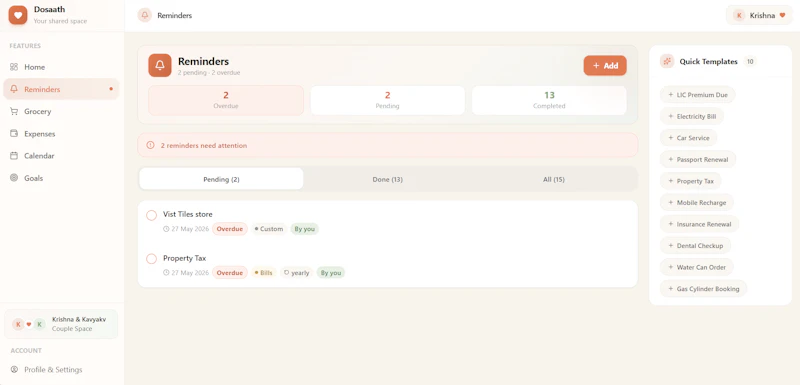Click the large orange Reminders bell icon
The image size is (800, 385).
click(160, 65)
